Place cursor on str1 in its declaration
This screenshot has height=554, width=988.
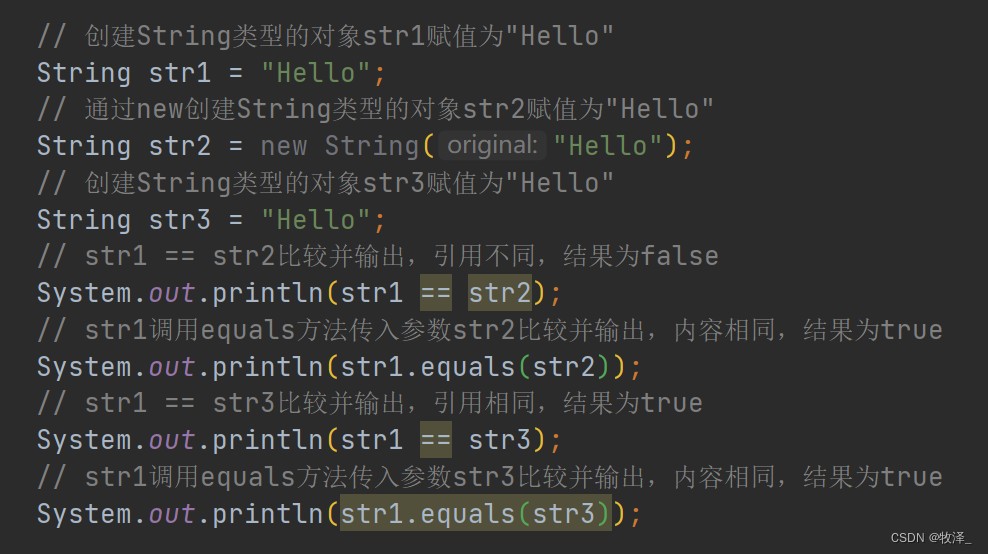click(x=180, y=73)
